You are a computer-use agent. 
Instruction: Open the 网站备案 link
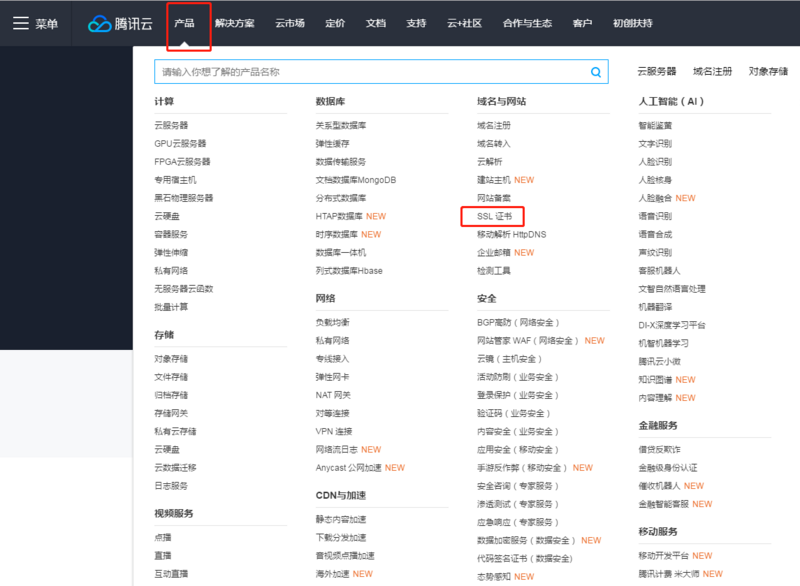(493, 198)
